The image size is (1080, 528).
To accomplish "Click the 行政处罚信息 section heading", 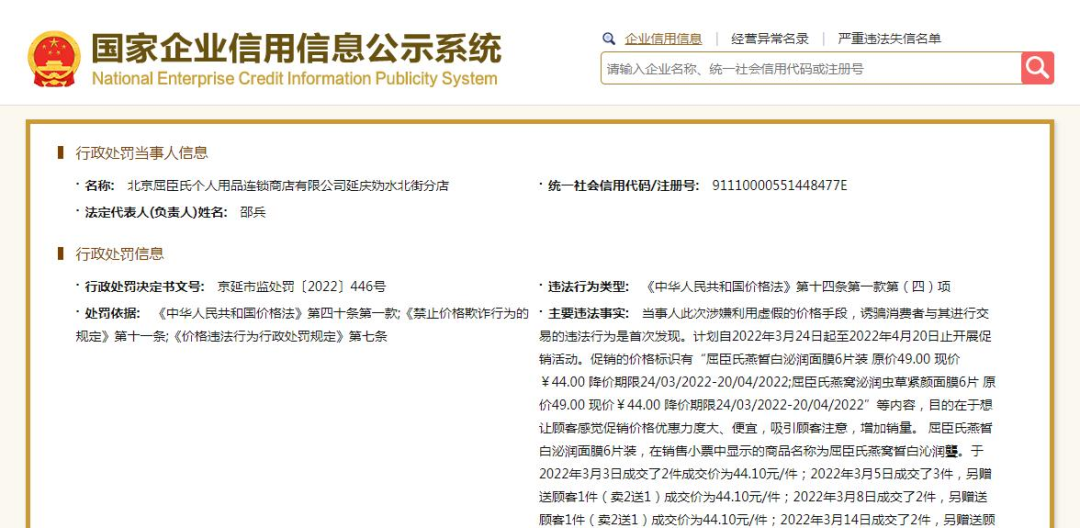I will (x=120, y=254).
